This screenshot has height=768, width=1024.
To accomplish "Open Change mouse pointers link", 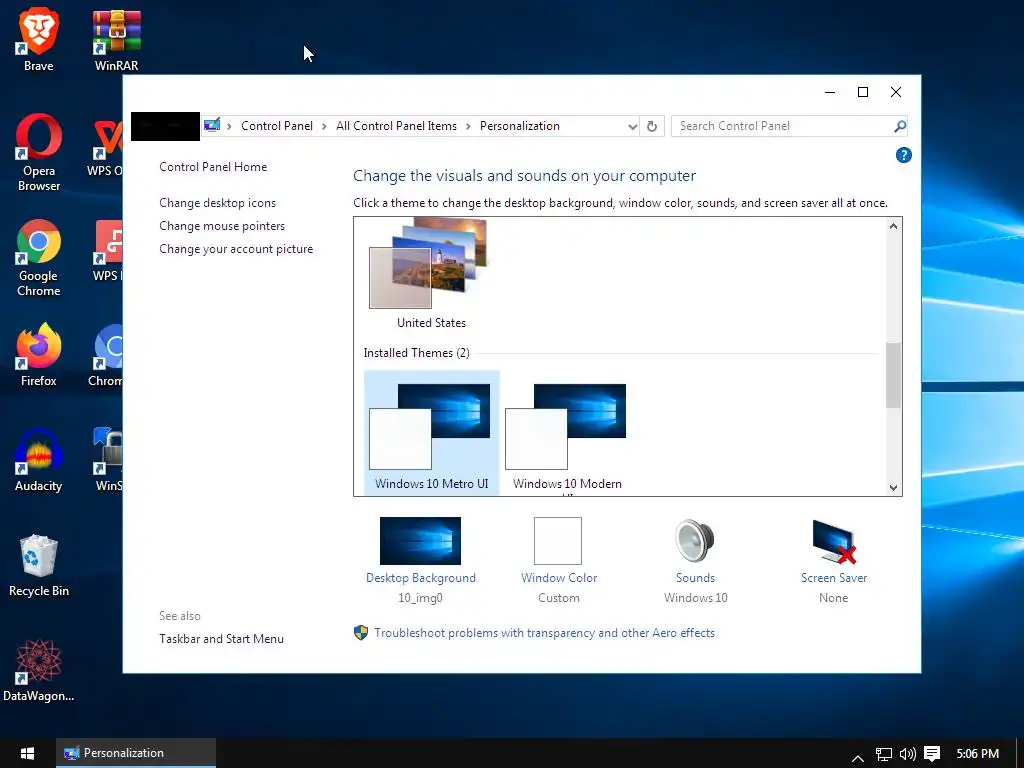I will coord(222,225).
